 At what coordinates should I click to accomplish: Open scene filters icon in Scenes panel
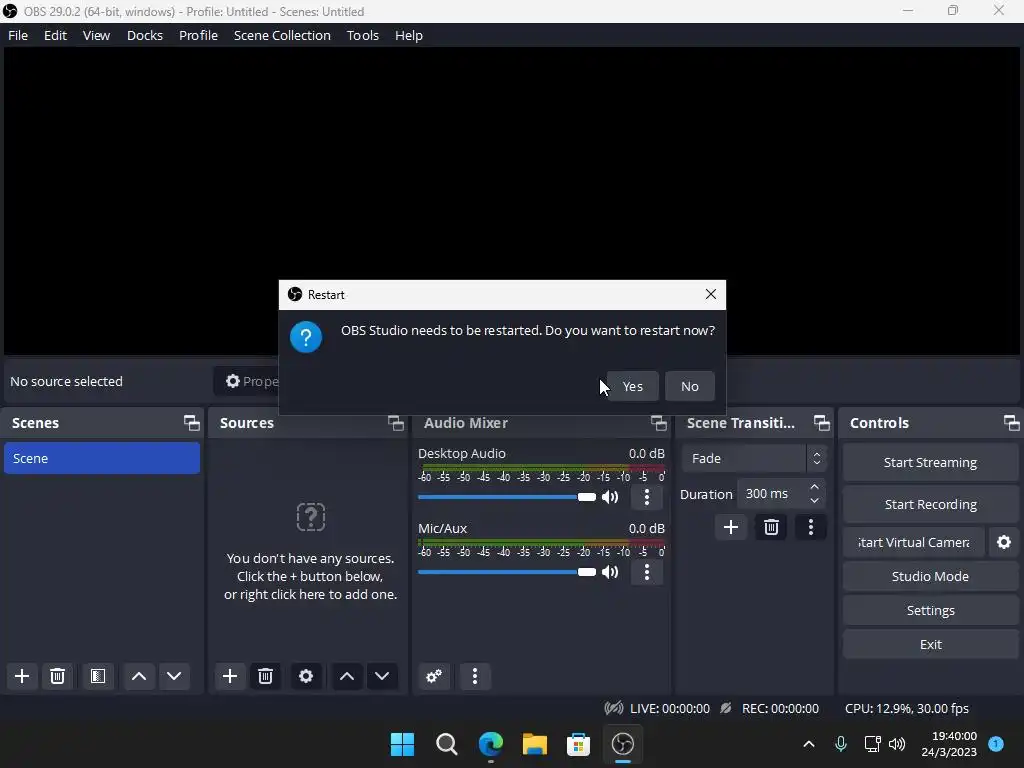(98, 676)
